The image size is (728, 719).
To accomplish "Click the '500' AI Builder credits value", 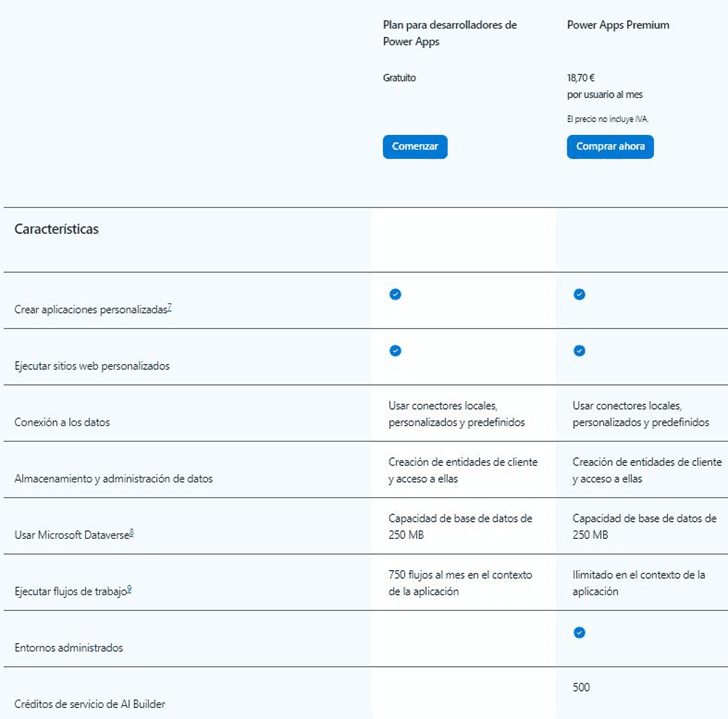I will coord(581,687).
